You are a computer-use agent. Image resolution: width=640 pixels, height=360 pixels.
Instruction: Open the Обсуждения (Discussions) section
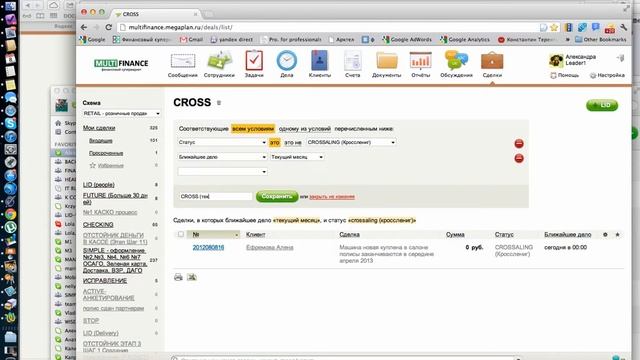[x=456, y=64]
